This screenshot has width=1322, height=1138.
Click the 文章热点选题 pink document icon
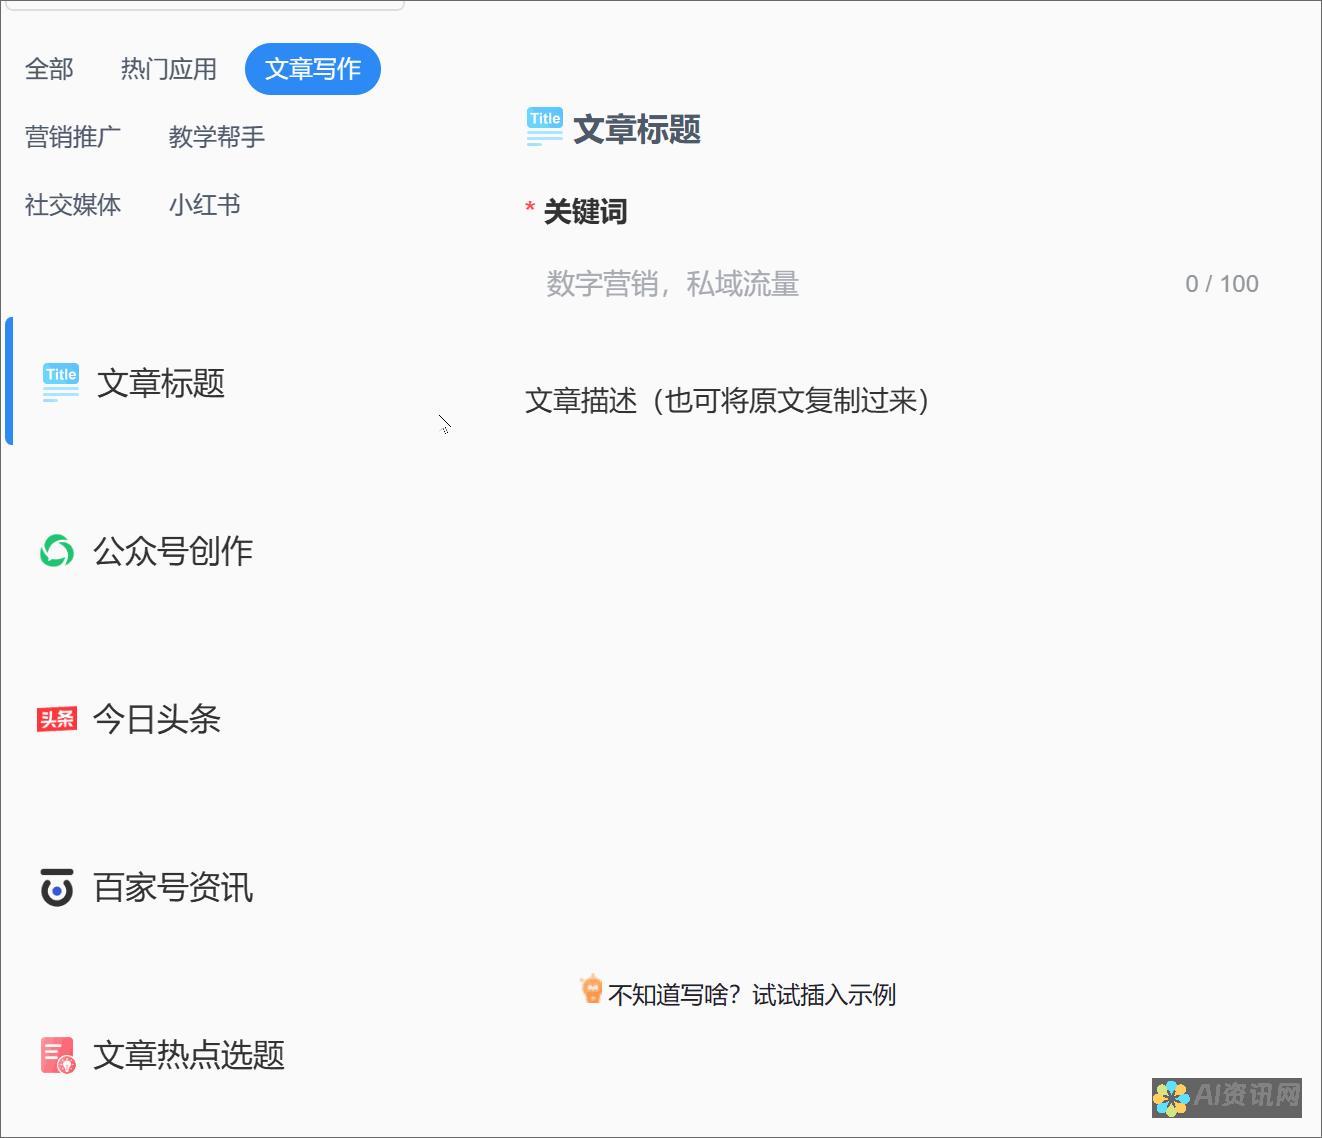pyautogui.click(x=58, y=1055)
